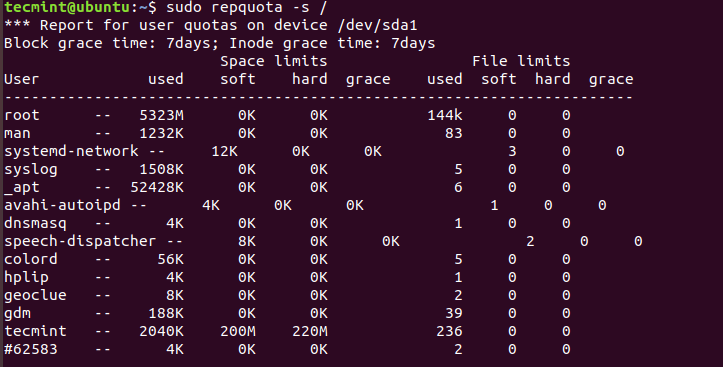Image resolution: width=723 pixels, height=367 pixels.
Task: Click the tecmint@ubuntu prompt text
Action: point(67,6)
